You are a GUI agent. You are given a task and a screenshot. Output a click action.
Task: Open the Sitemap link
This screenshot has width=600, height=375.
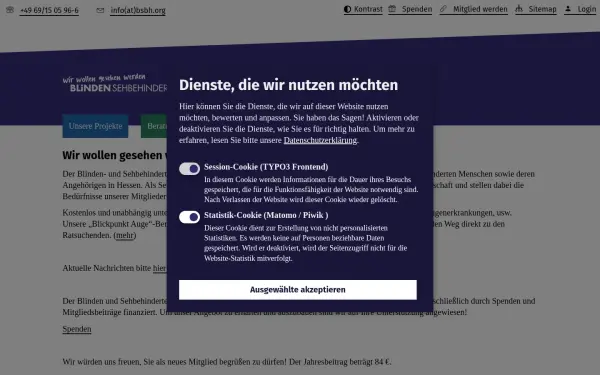(542, 9)
